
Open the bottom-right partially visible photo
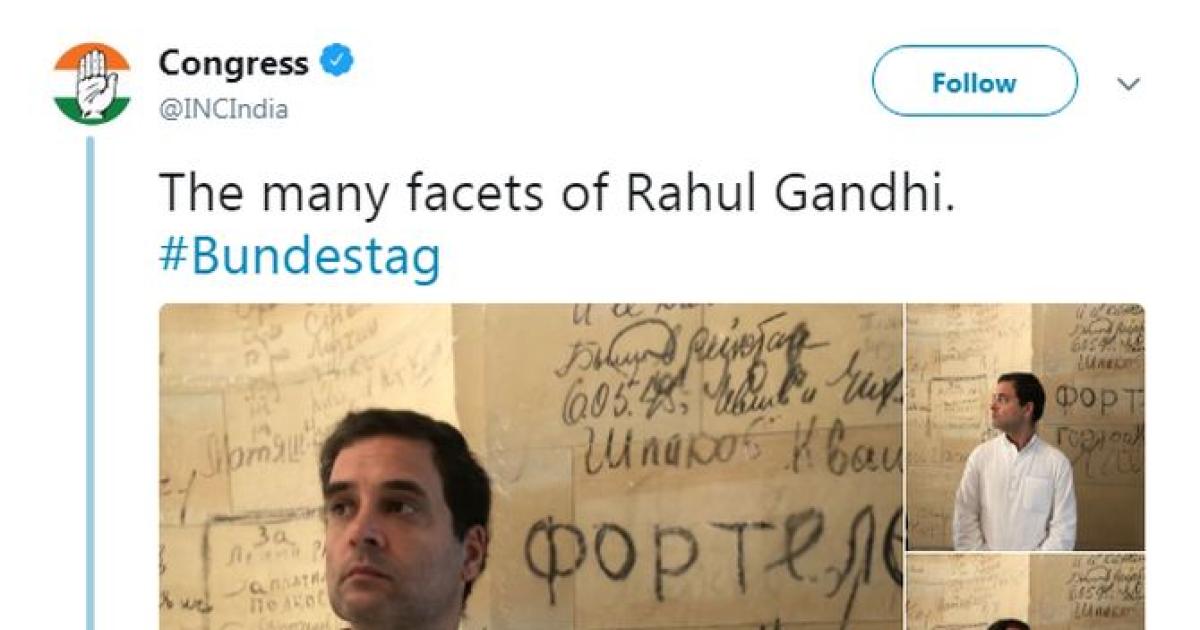pos(1025,592)
